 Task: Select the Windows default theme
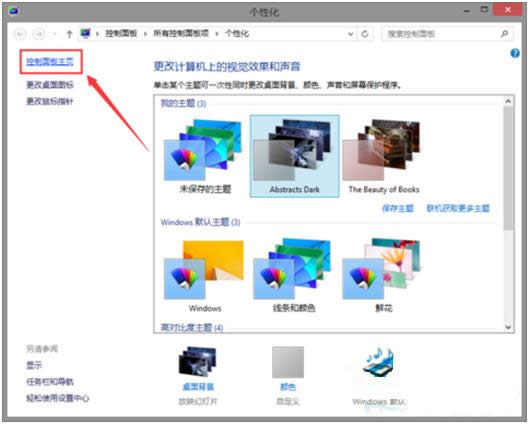click(204, 276)
